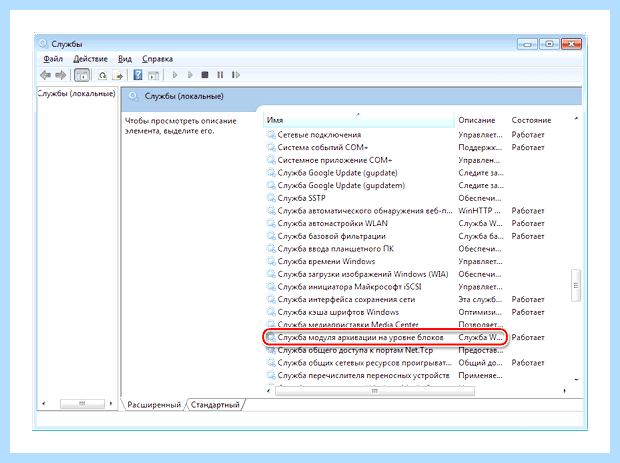This screenshot has height=463, width=620.
Task: Switch to the Стандартный tab
Action: pos(215,404)
